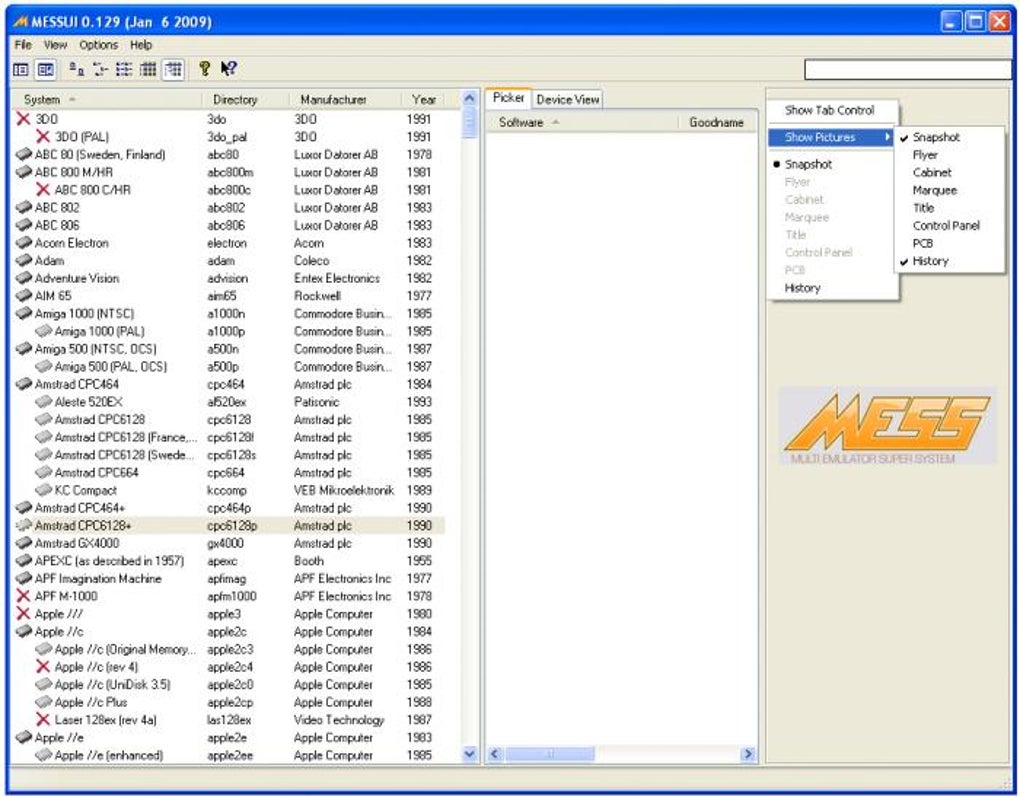Check Control Panel in Show Pictures submenu
This screenshot has height=797, width=1020.
(950, 226)
